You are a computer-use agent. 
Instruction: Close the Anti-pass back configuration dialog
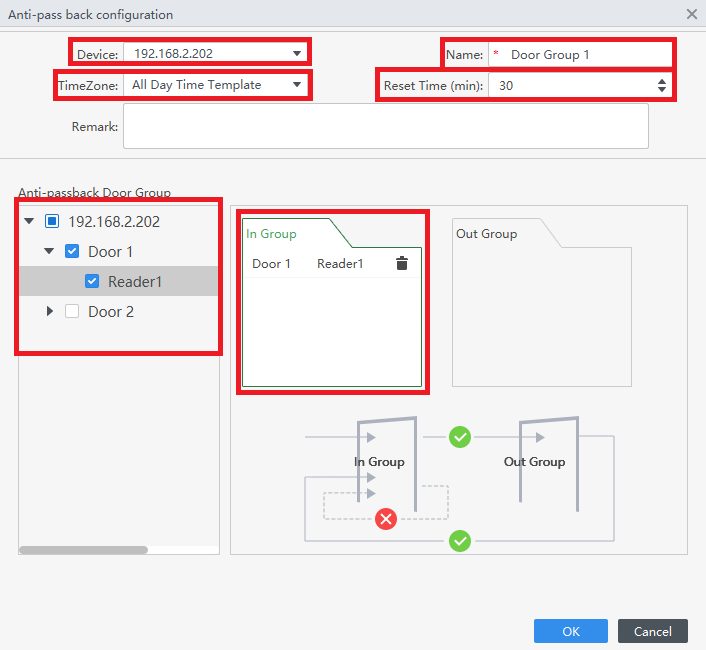coord(691,14)
